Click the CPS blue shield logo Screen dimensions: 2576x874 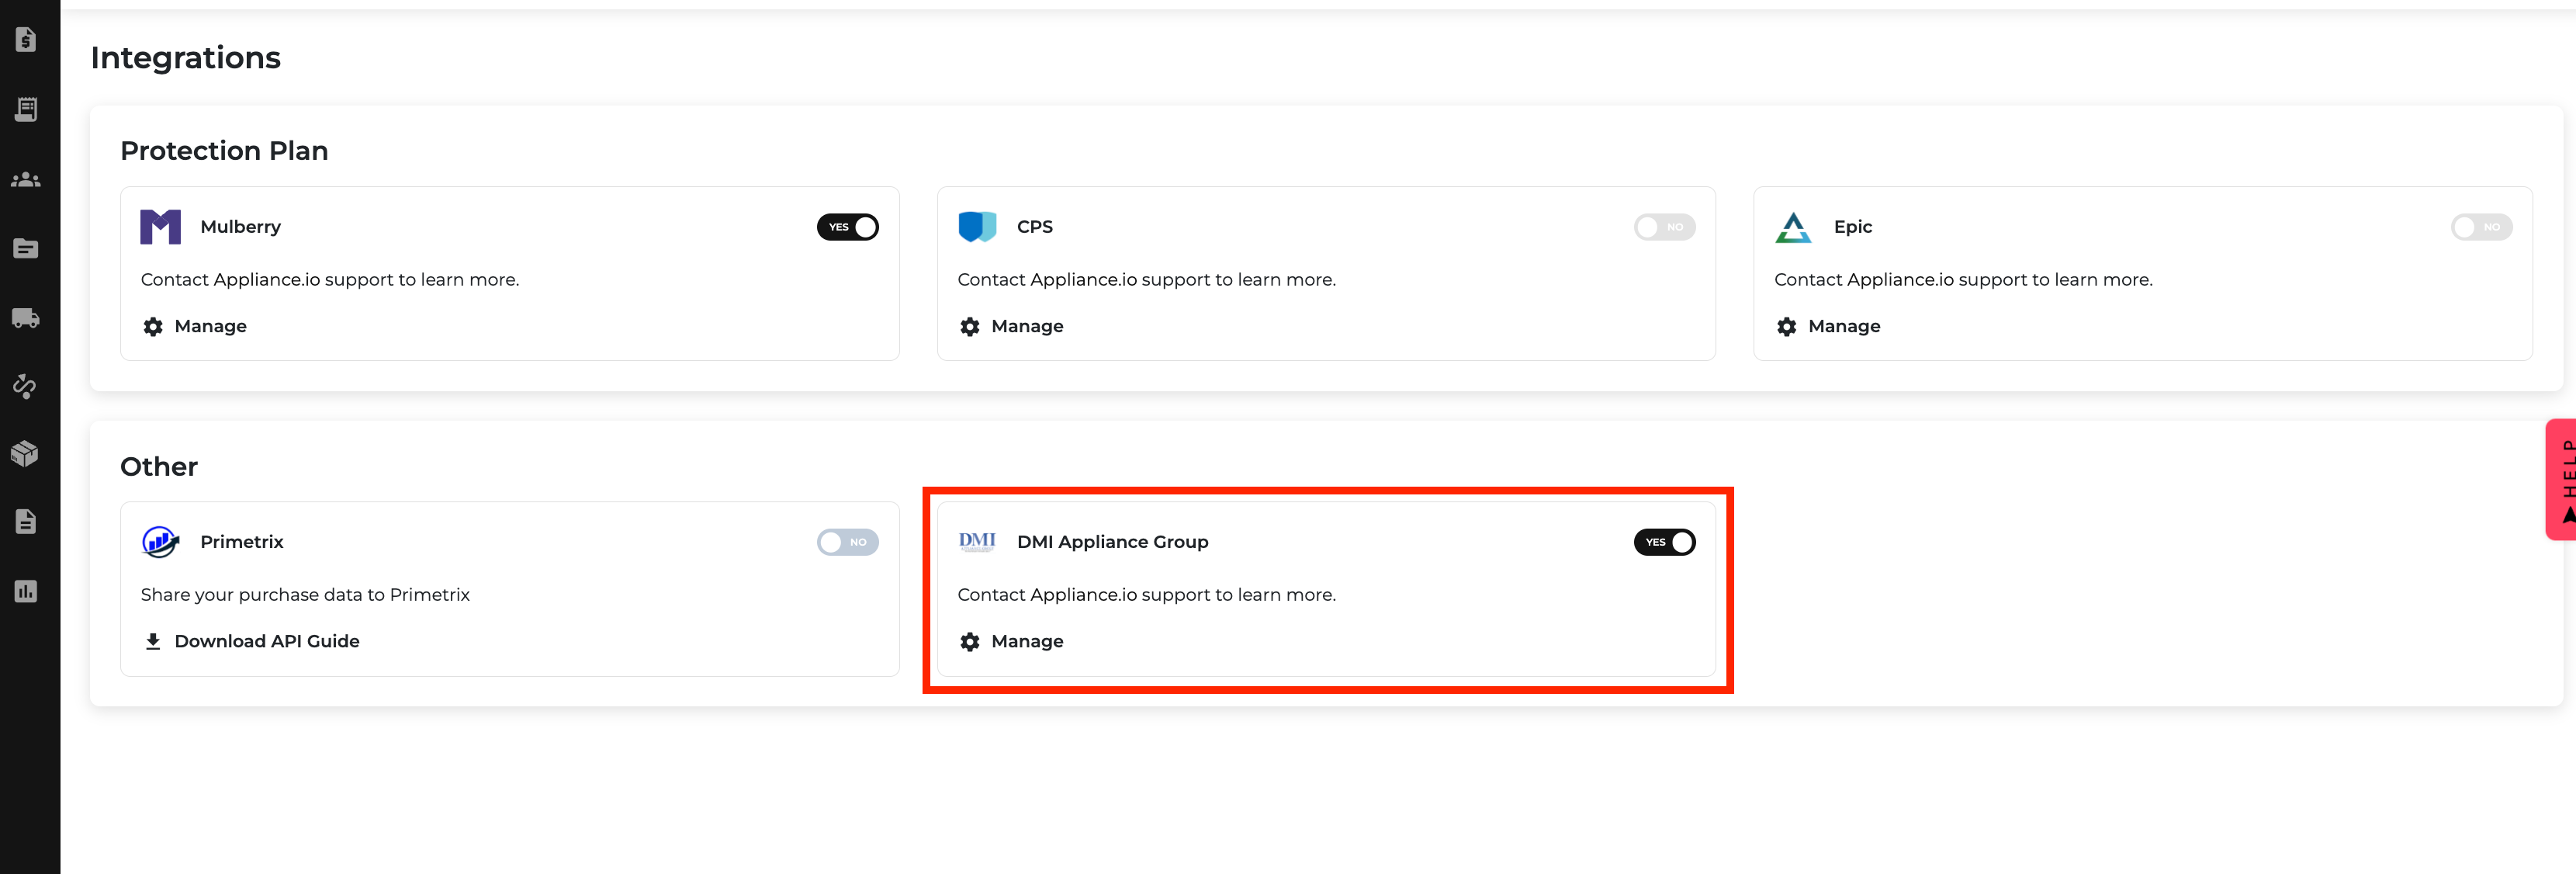pyautogui.click(x=977, y=227)
